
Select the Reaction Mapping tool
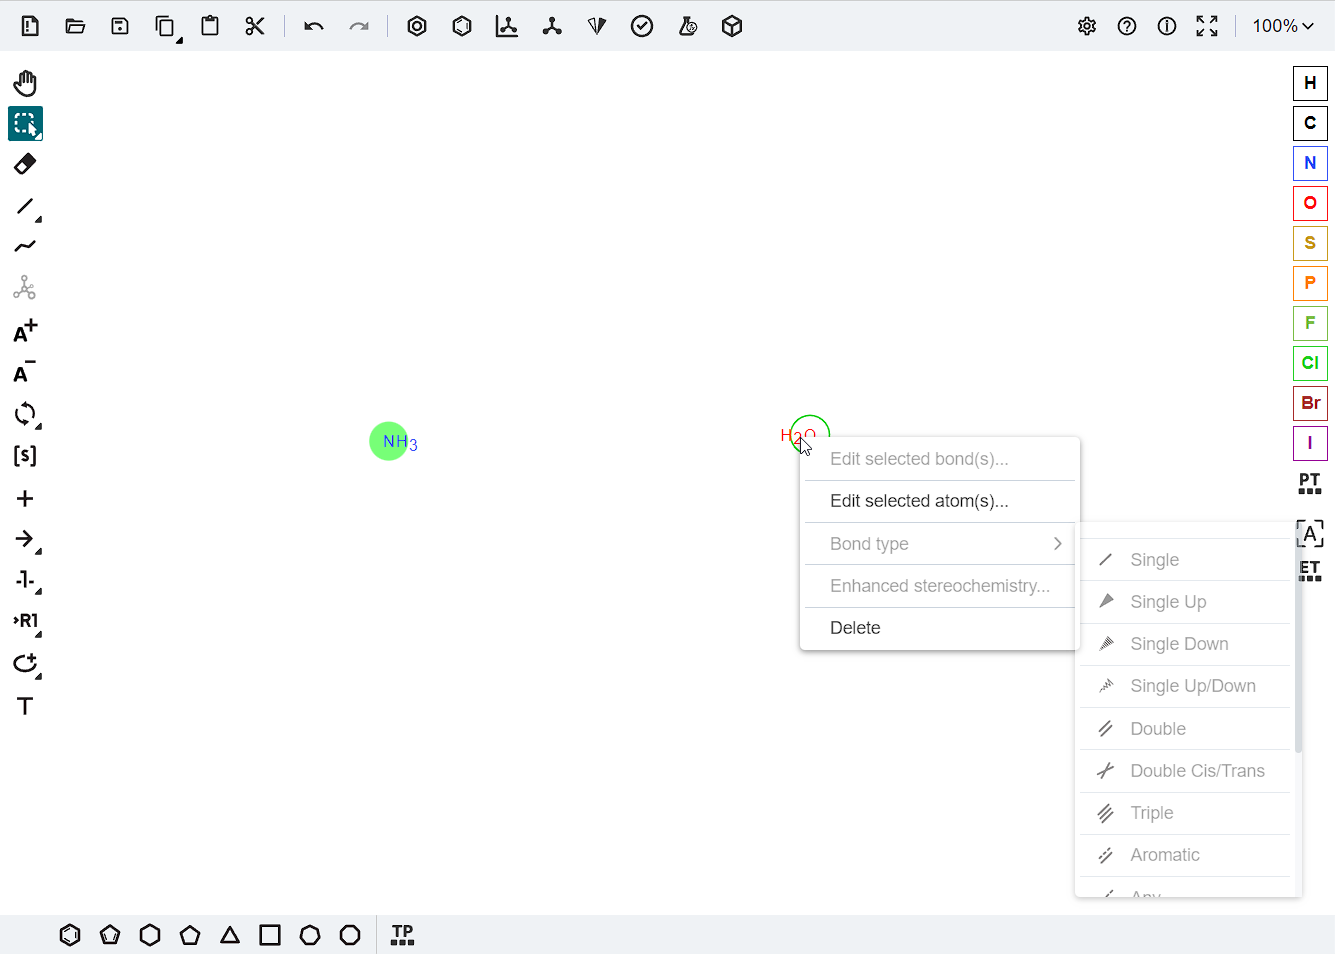25,580
